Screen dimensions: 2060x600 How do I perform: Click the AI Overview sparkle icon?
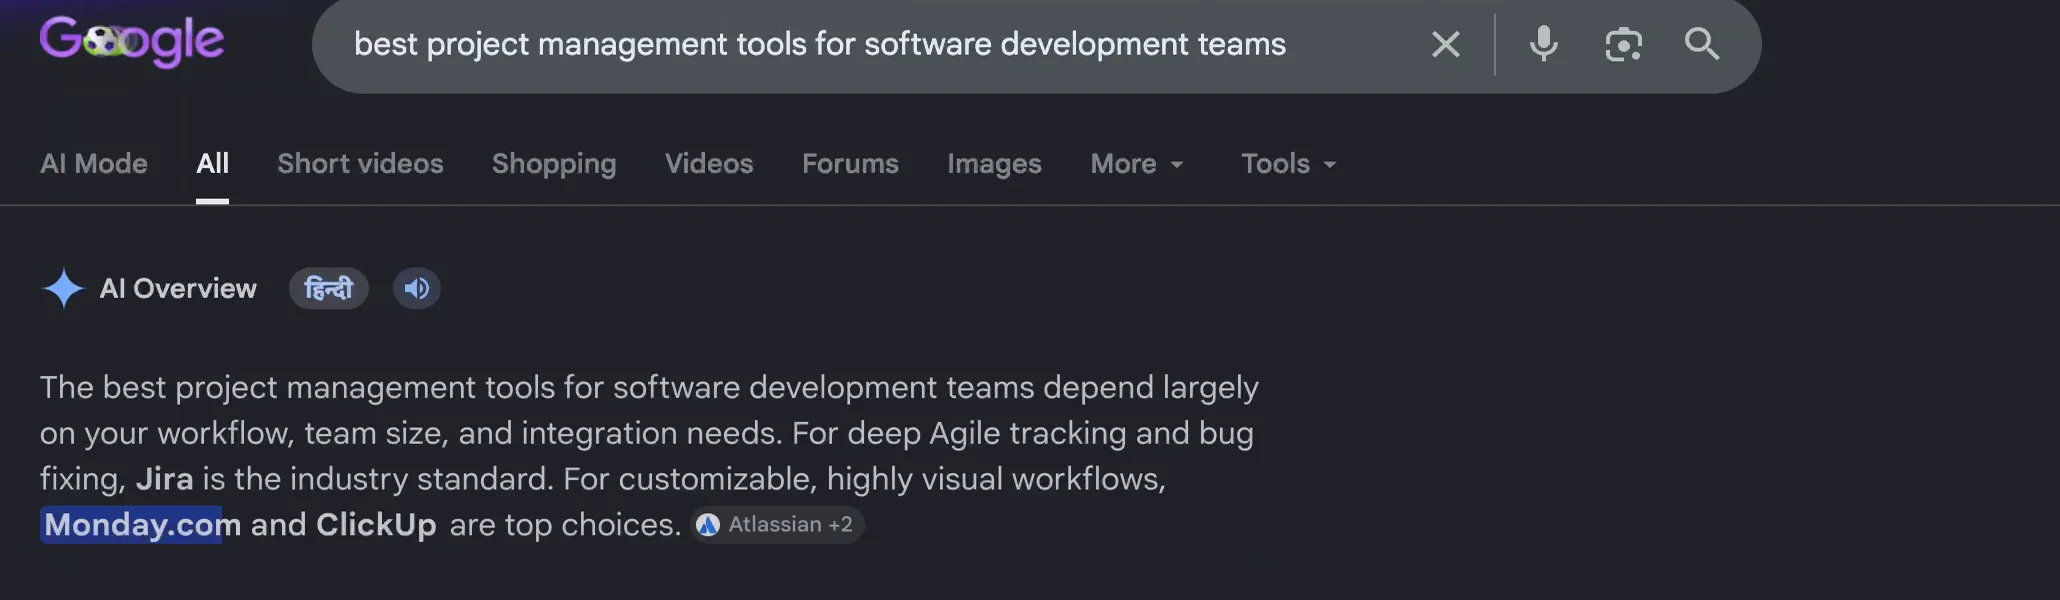63,288
